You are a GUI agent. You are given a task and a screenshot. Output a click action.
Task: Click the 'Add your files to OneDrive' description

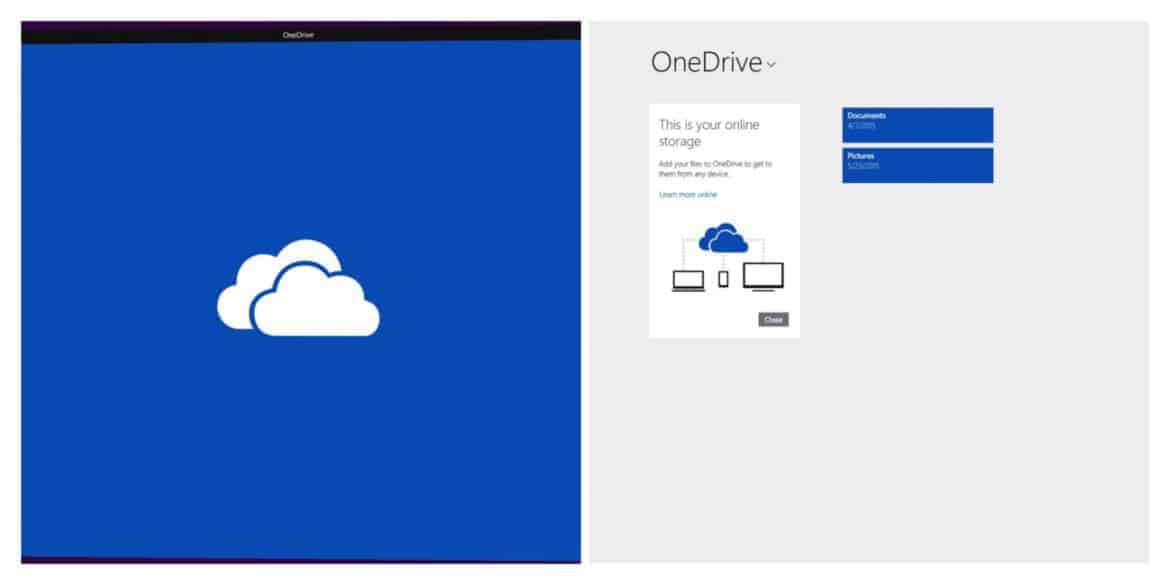715,169
